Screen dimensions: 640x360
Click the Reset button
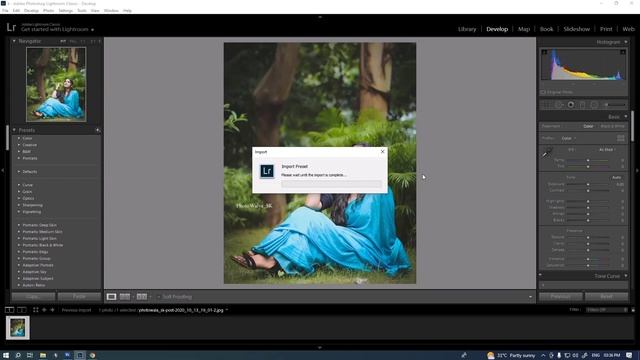[607, 297]
